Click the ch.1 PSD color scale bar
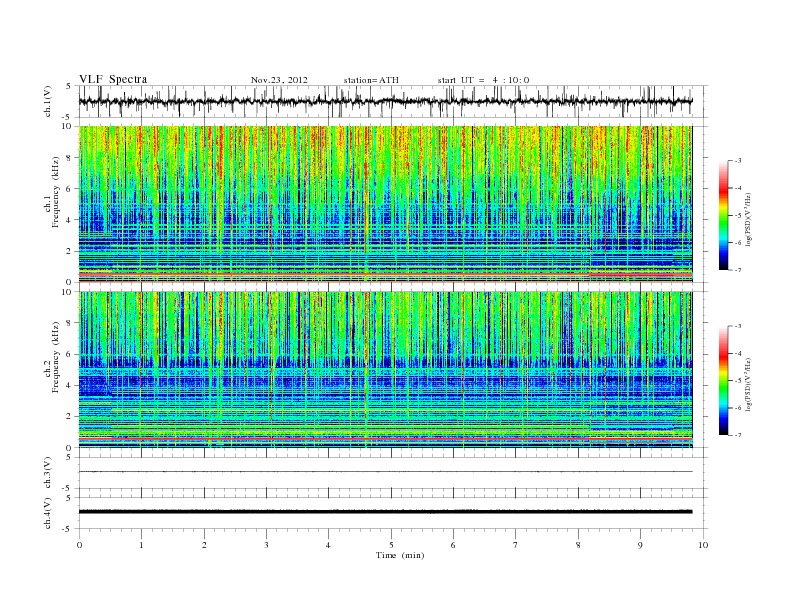The height and width of the screenshot is (612, 792). click(724, 216)
